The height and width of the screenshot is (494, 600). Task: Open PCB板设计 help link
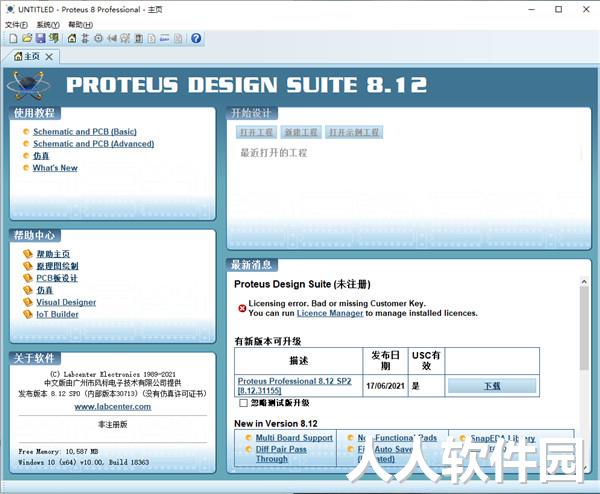coord(57,278)
